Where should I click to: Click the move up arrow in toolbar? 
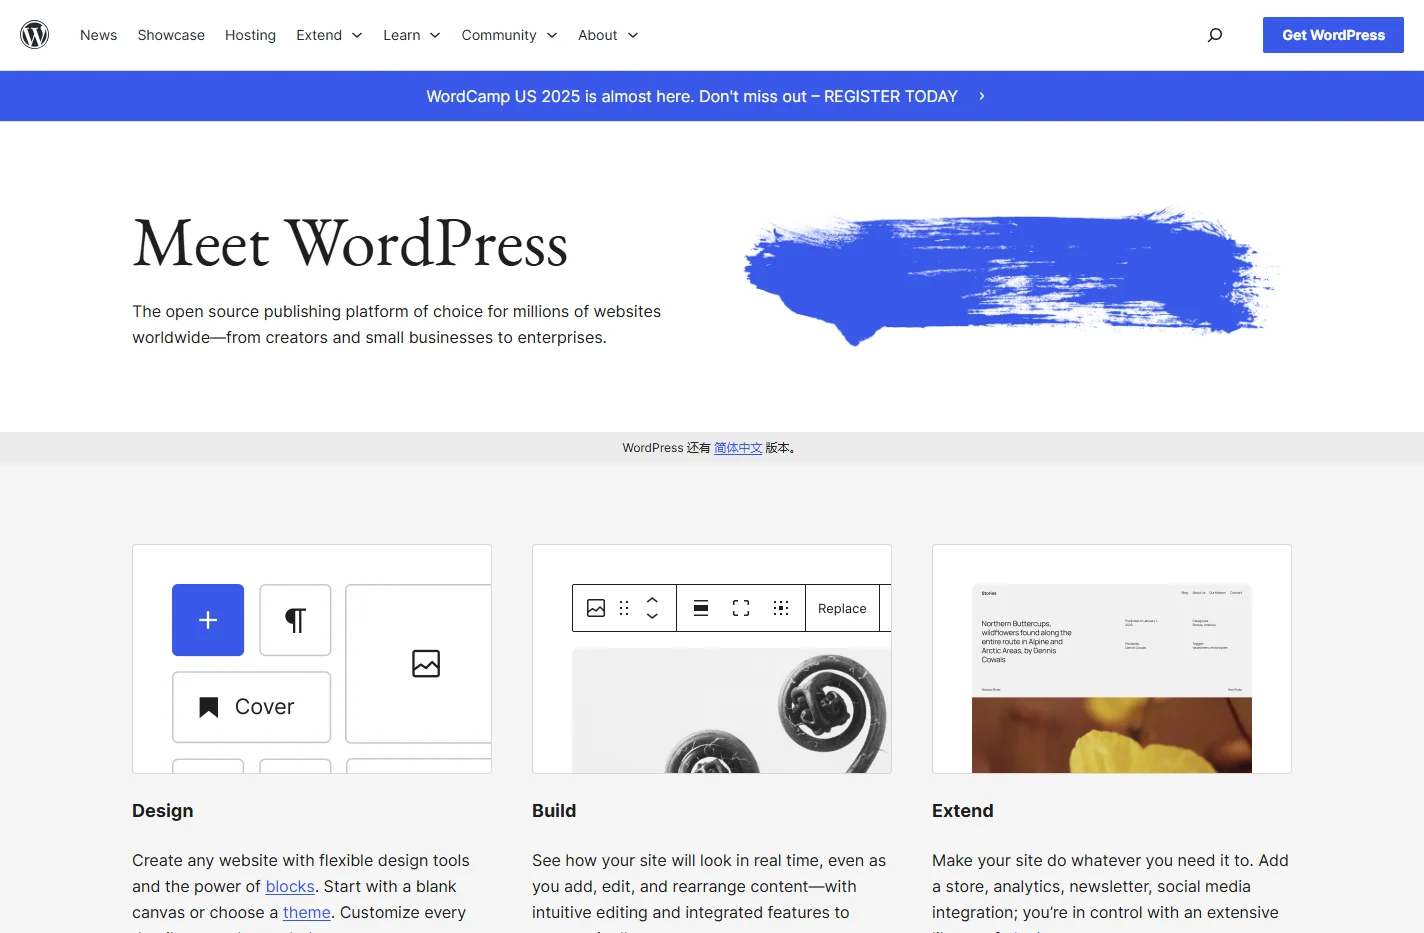coord(652,600)
